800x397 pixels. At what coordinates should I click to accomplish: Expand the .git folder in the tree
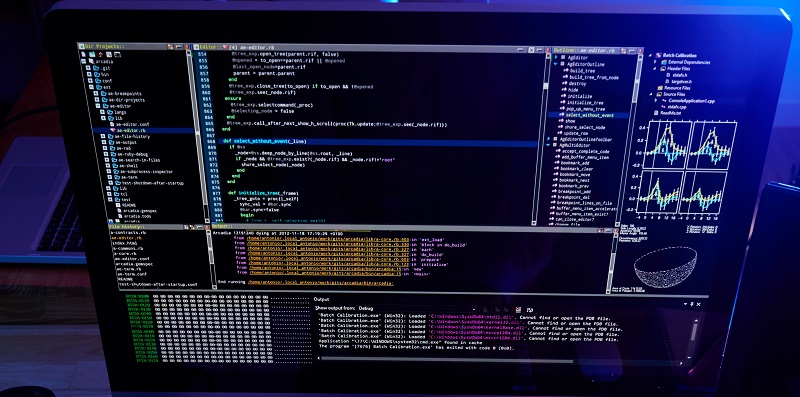(88, 68)
